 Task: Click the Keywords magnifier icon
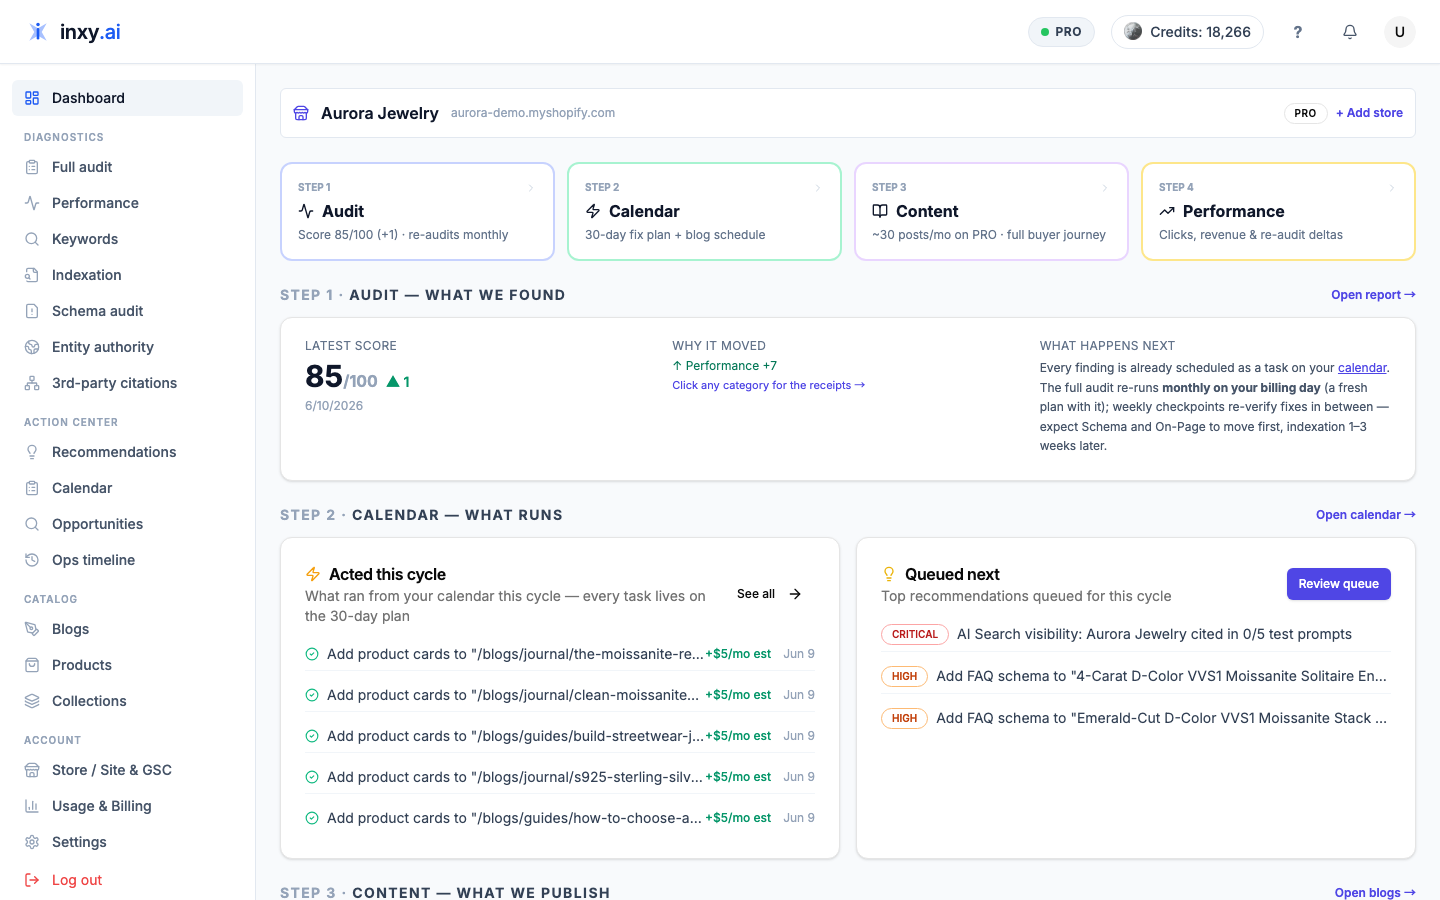[32, 239]
